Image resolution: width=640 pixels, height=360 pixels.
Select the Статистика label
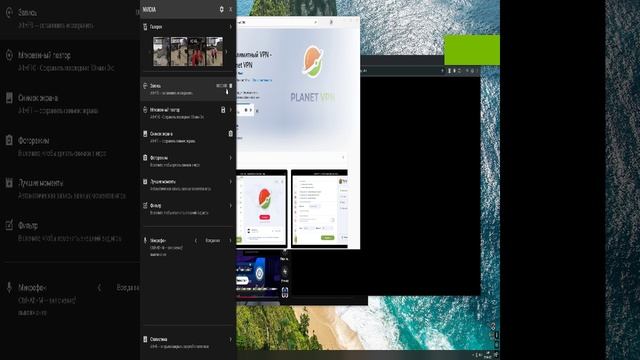158,339
